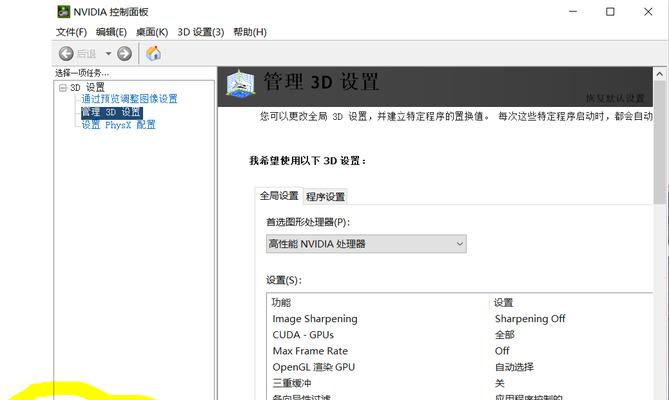Switch to 程序设置 tab
This screenshot has height=400, width=669.
[x=325, y=197]
